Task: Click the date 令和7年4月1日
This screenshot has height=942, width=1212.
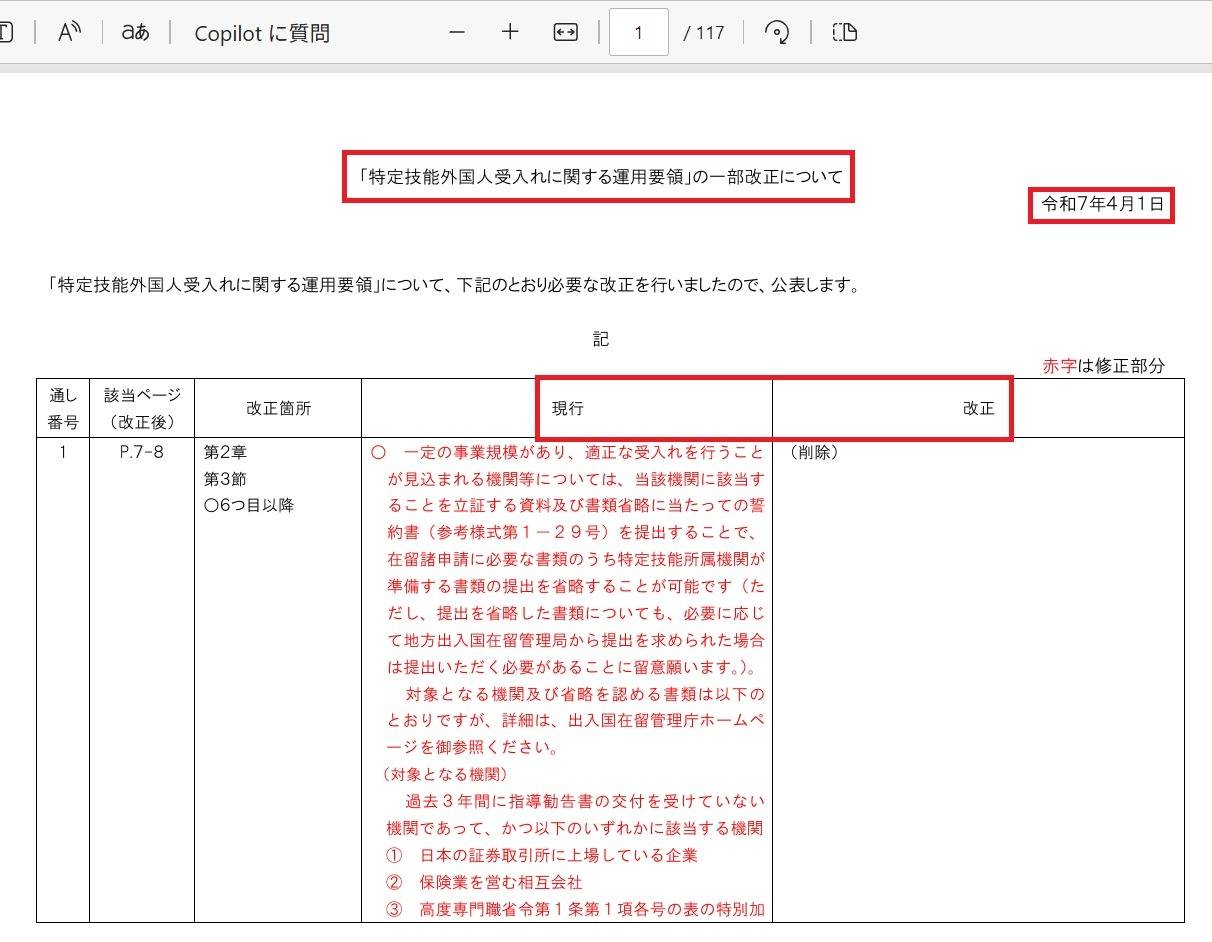Action: pyautogui.click(x=1102, y=205)
